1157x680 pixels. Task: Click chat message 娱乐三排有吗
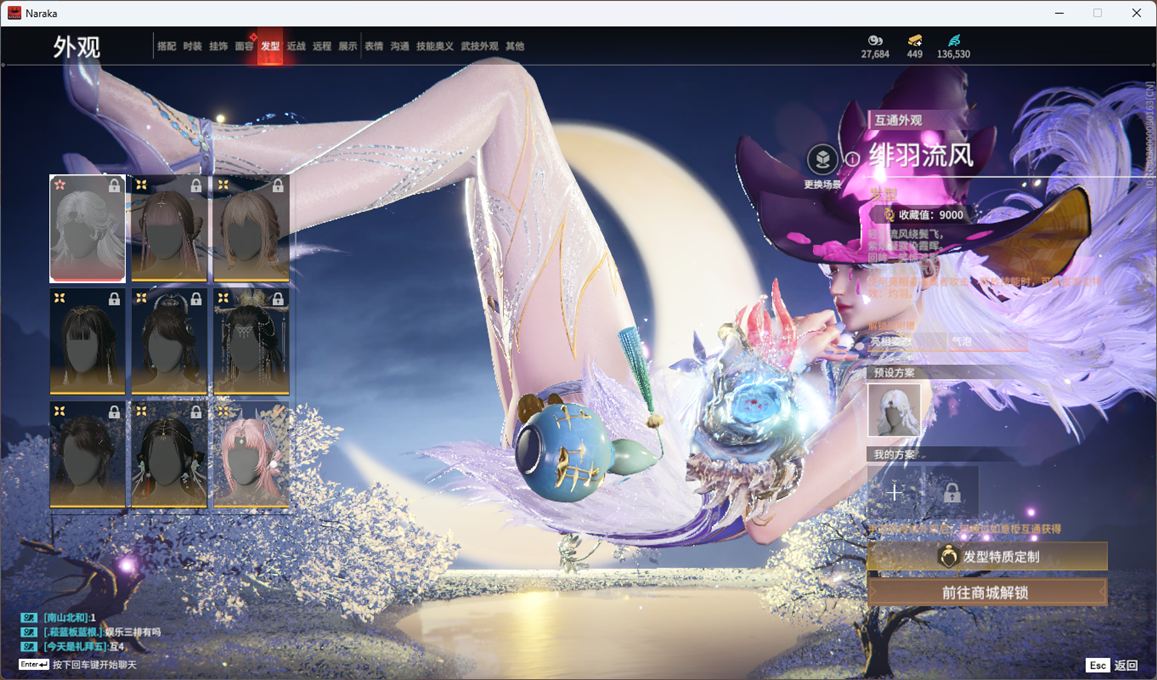[132, 632]
